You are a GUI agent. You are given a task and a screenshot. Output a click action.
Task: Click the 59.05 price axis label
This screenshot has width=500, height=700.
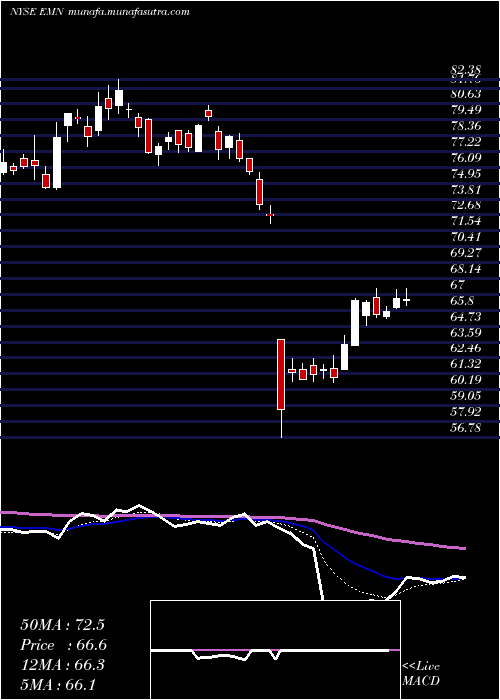[466, 396]
